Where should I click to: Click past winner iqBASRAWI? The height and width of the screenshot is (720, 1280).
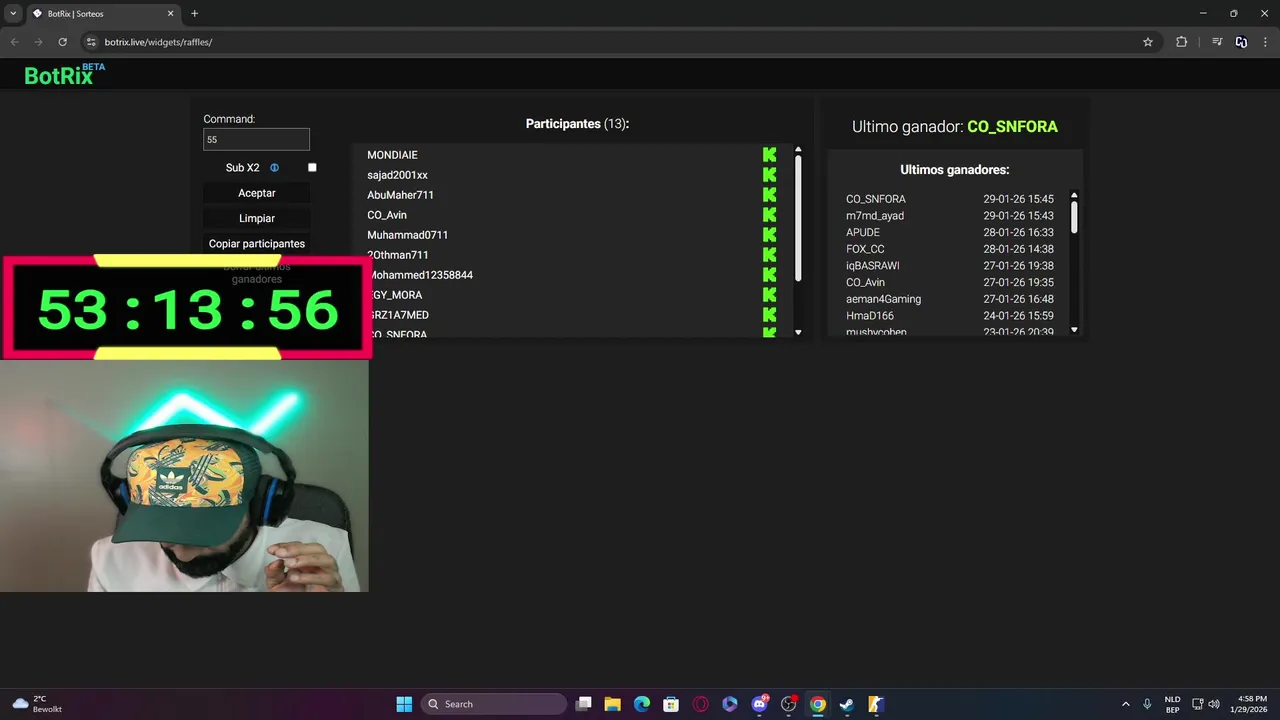(x=872, y=266)
